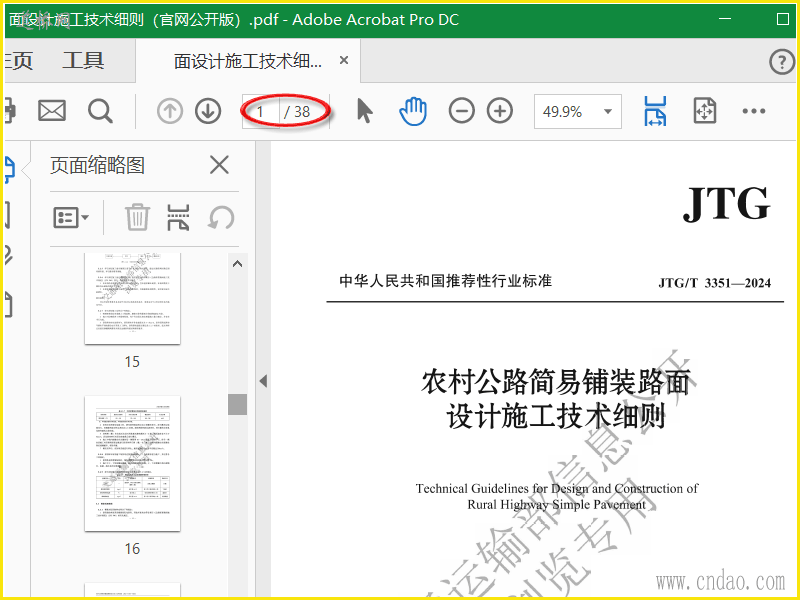This screenshot has width=800, height=600.
Task: Select the 面设计施工技术细... document tab
Action: (x=248, y=61)
